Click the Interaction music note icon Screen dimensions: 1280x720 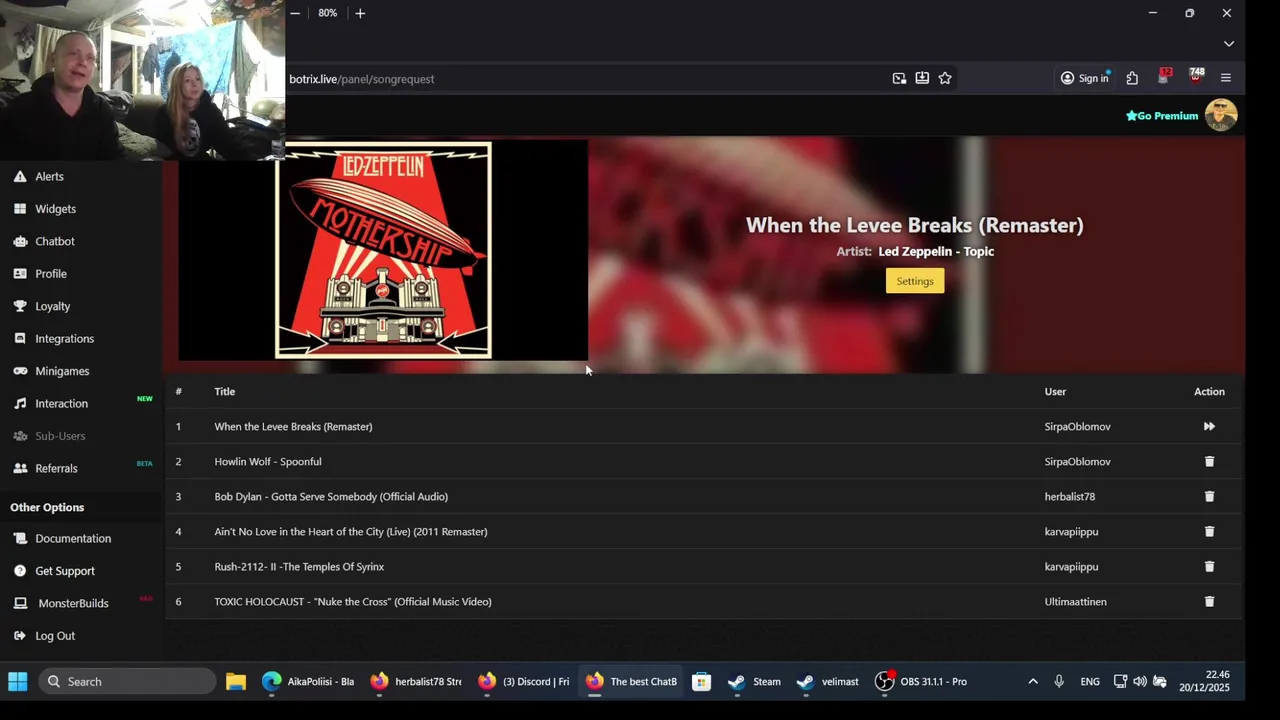click(20, 403)
